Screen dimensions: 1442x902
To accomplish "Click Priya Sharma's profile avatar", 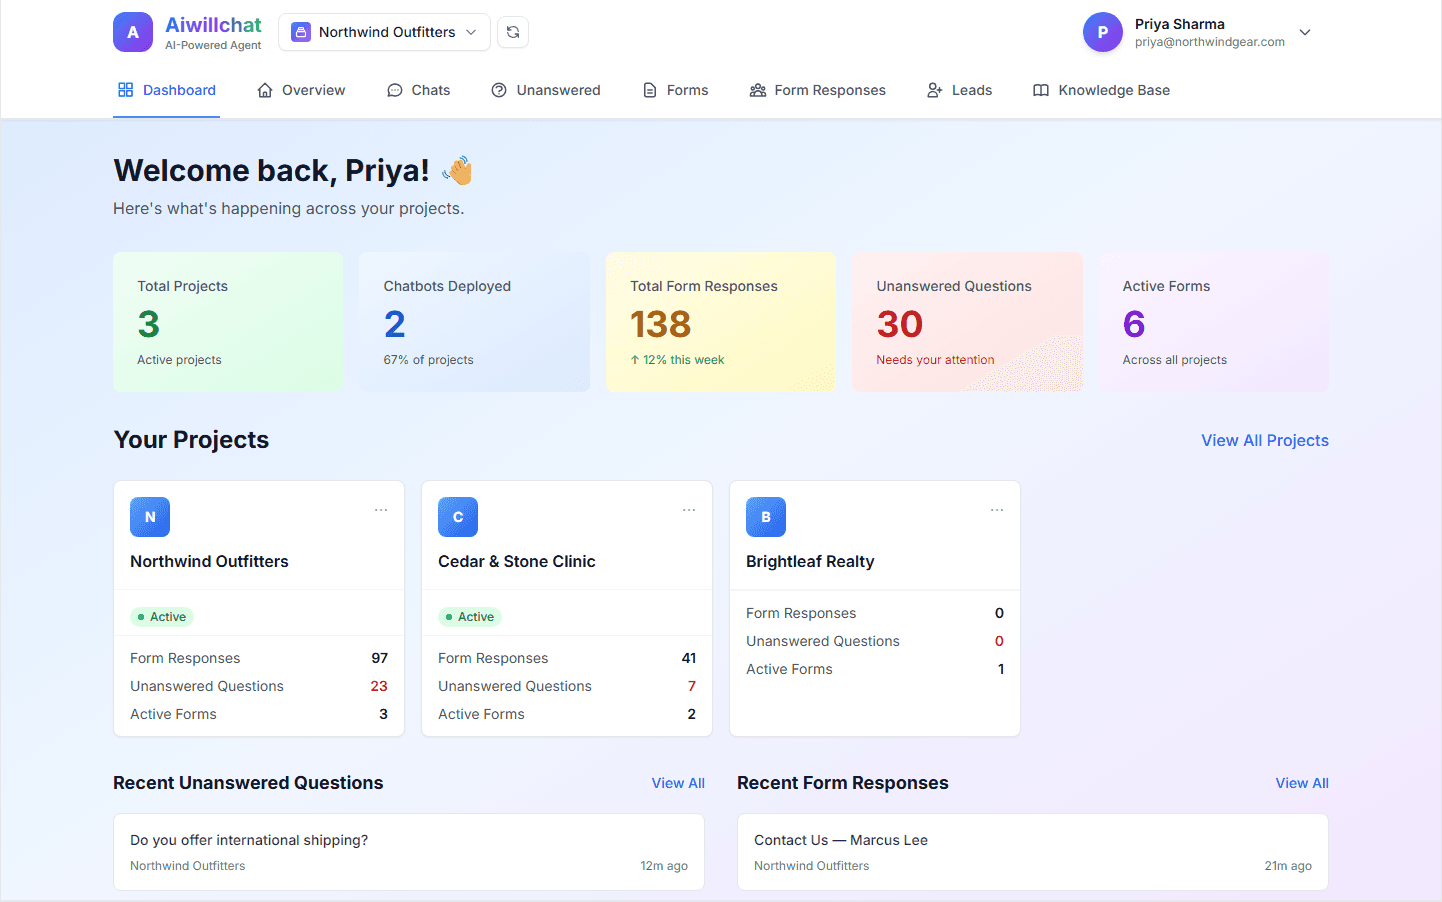I will point(1103,32).
